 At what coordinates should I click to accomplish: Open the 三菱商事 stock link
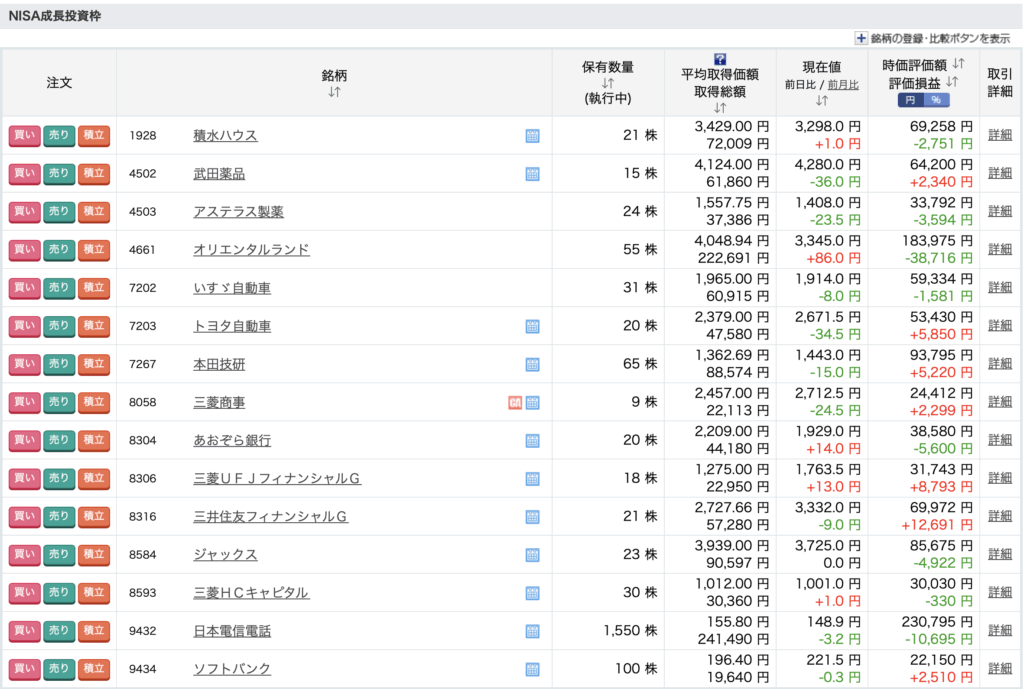click(x=219, y=402)
